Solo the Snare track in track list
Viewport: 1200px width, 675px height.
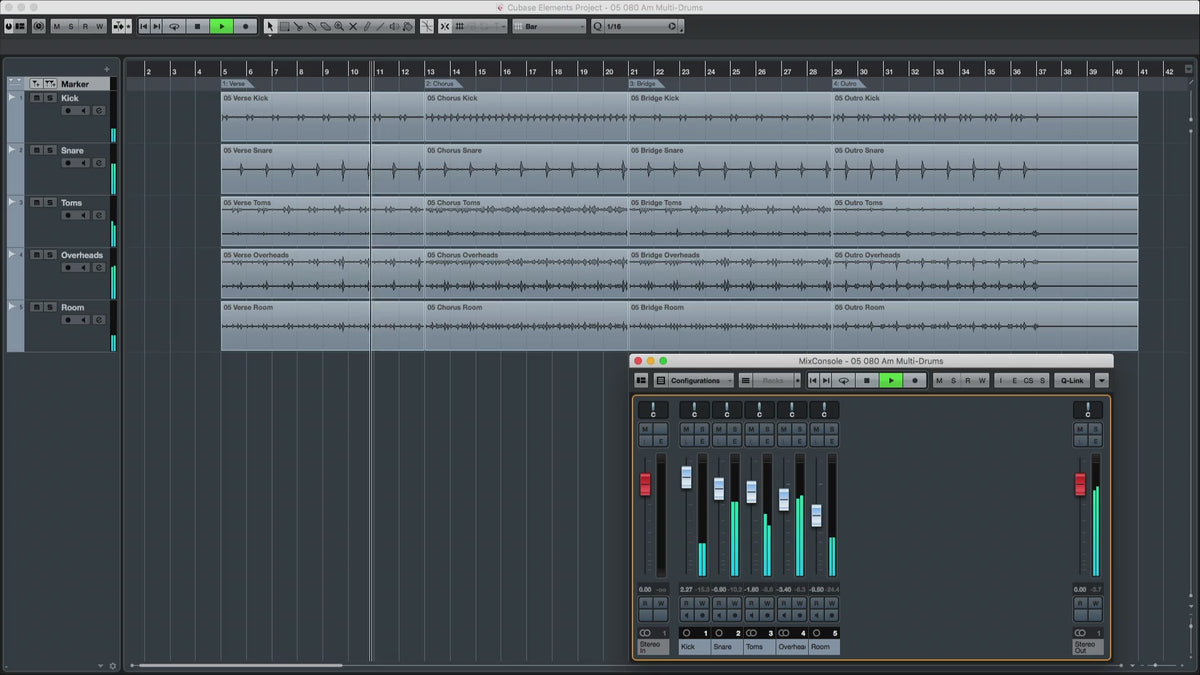tap(49, 150)
